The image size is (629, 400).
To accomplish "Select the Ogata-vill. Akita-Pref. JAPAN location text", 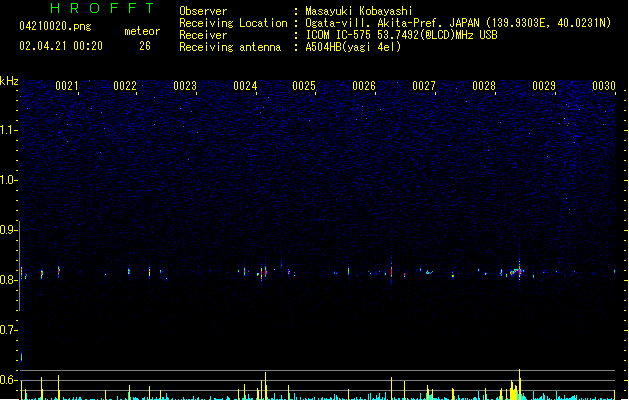I will [458, 23].
